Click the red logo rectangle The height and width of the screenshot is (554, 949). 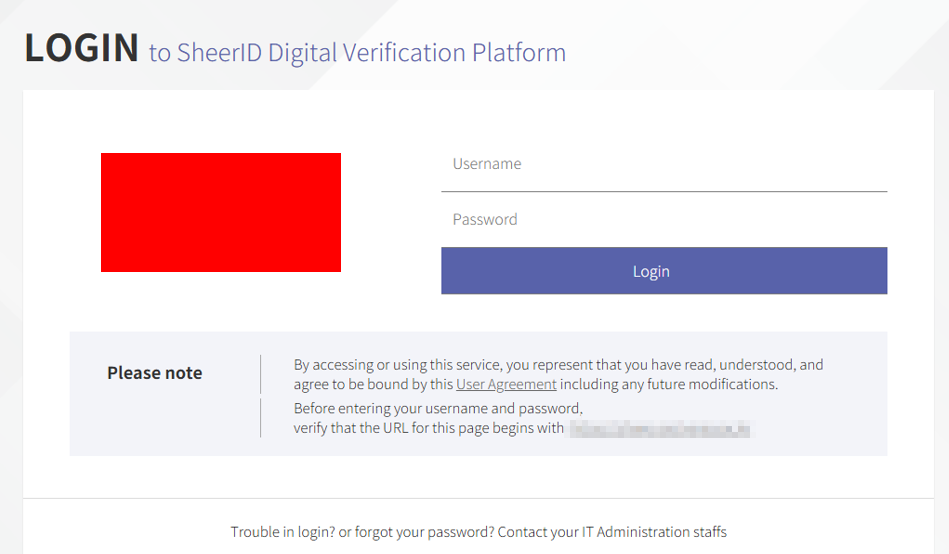pos(221,212)
